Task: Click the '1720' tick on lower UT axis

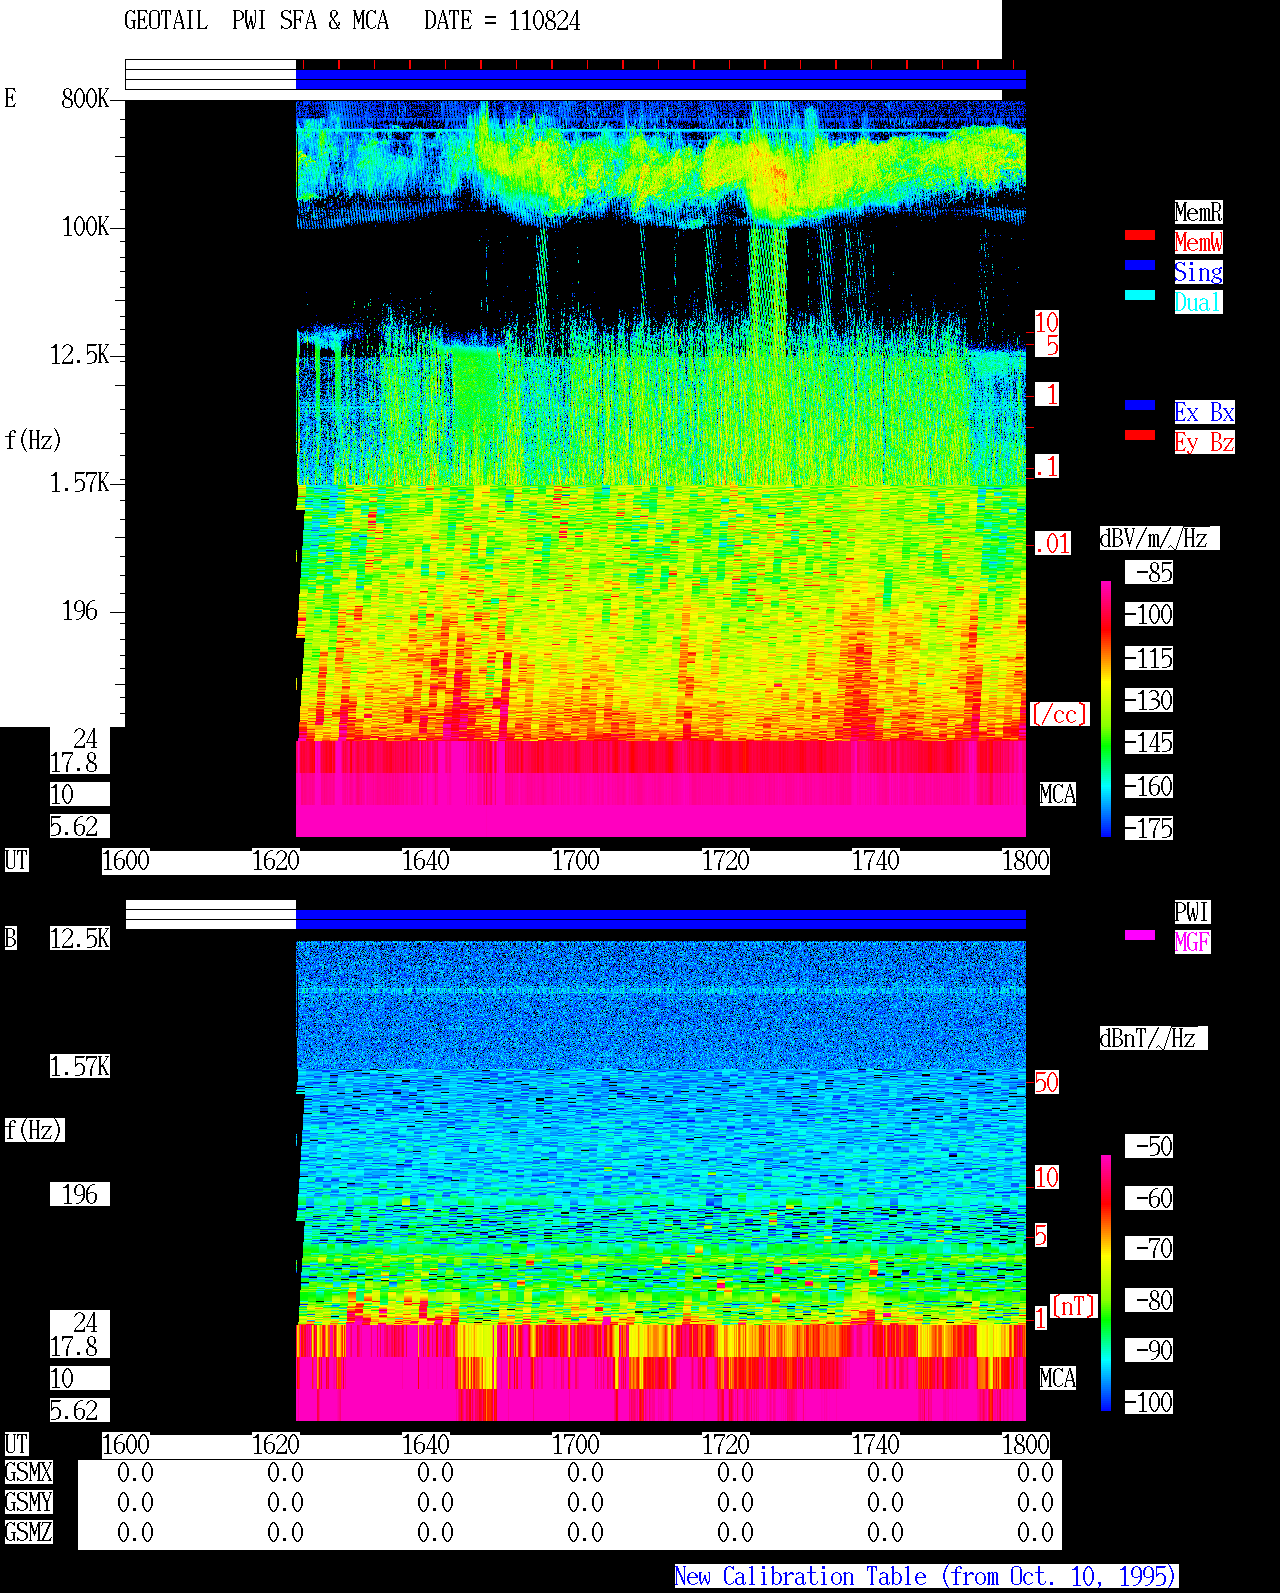Action: click(726, 1444)
